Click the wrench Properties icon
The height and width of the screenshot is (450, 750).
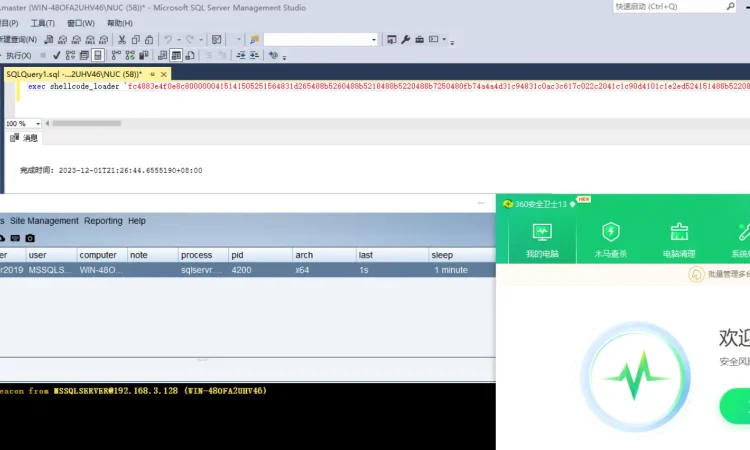406,39
